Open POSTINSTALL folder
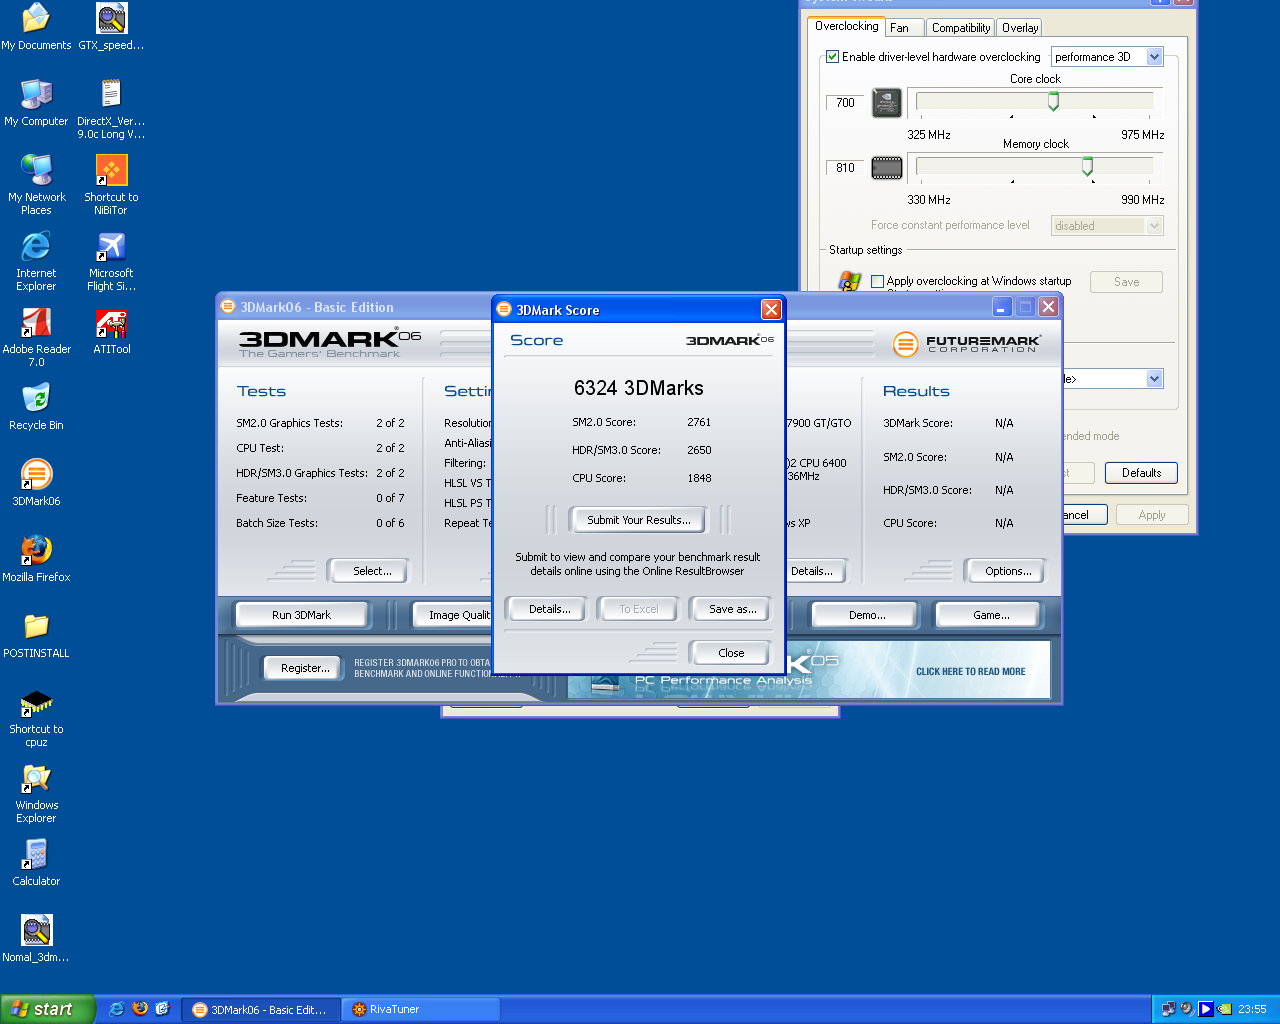Screen dimensions: 1280x1024 click(x=36, y=635)
